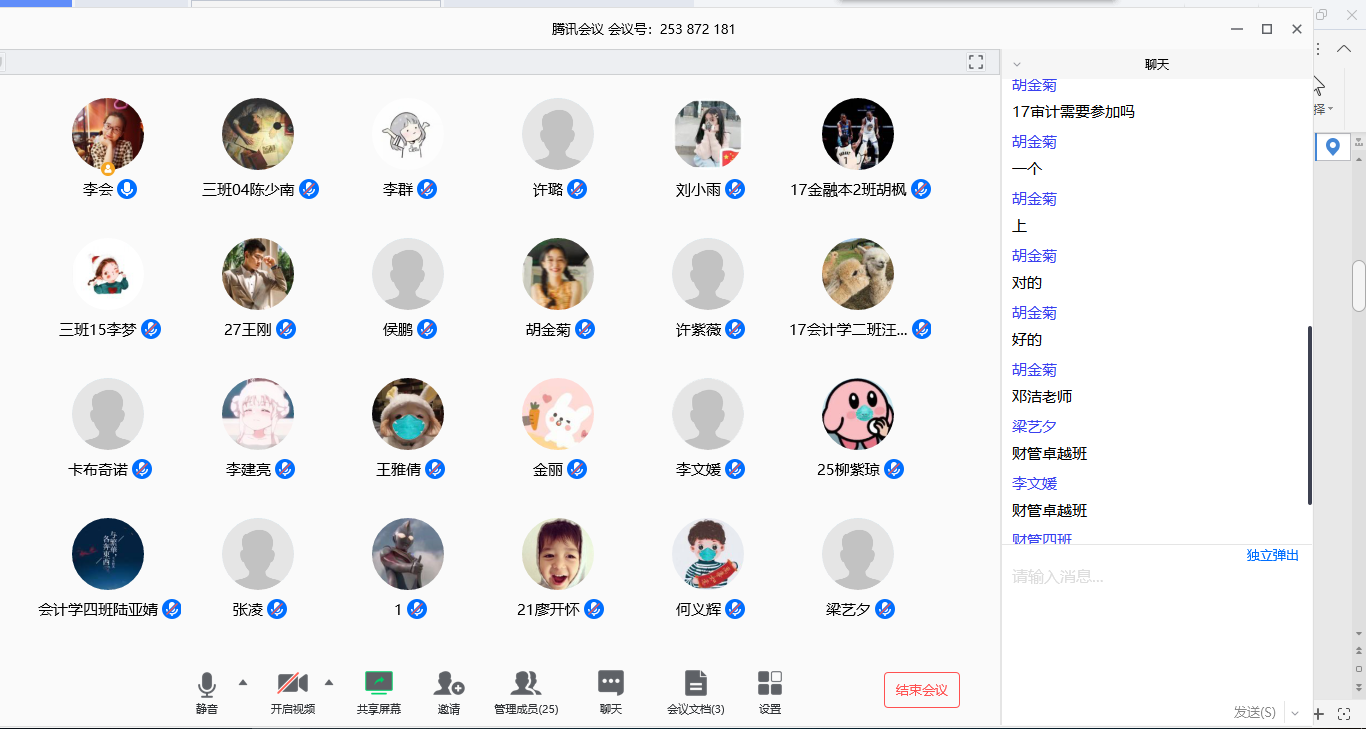Image resolution: width=1366 pixels, height=729 pixels.
Task: Click the 结束会议 end meeting button
Action: coord(921,690)
